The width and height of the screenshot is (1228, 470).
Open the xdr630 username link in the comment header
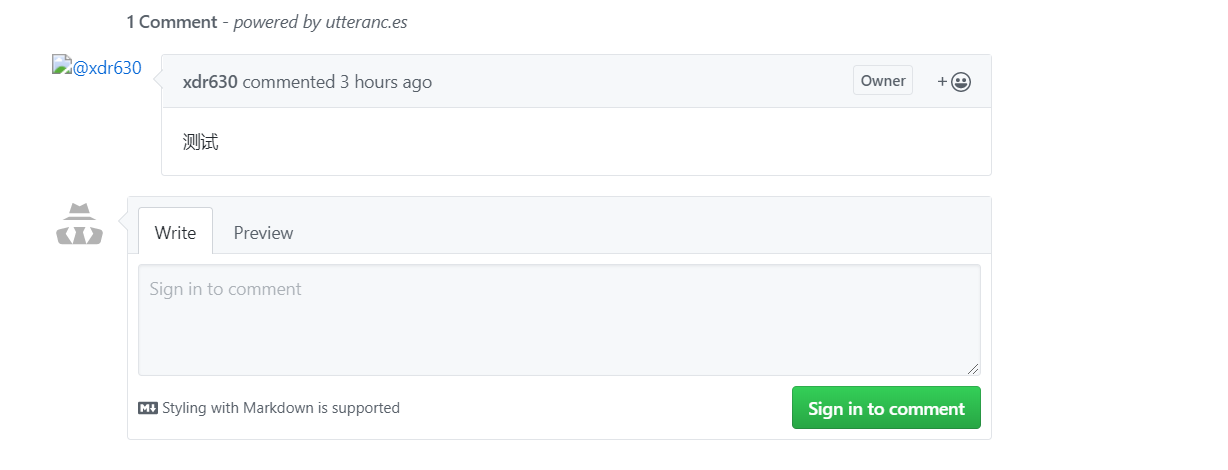[x=210, y=82]
